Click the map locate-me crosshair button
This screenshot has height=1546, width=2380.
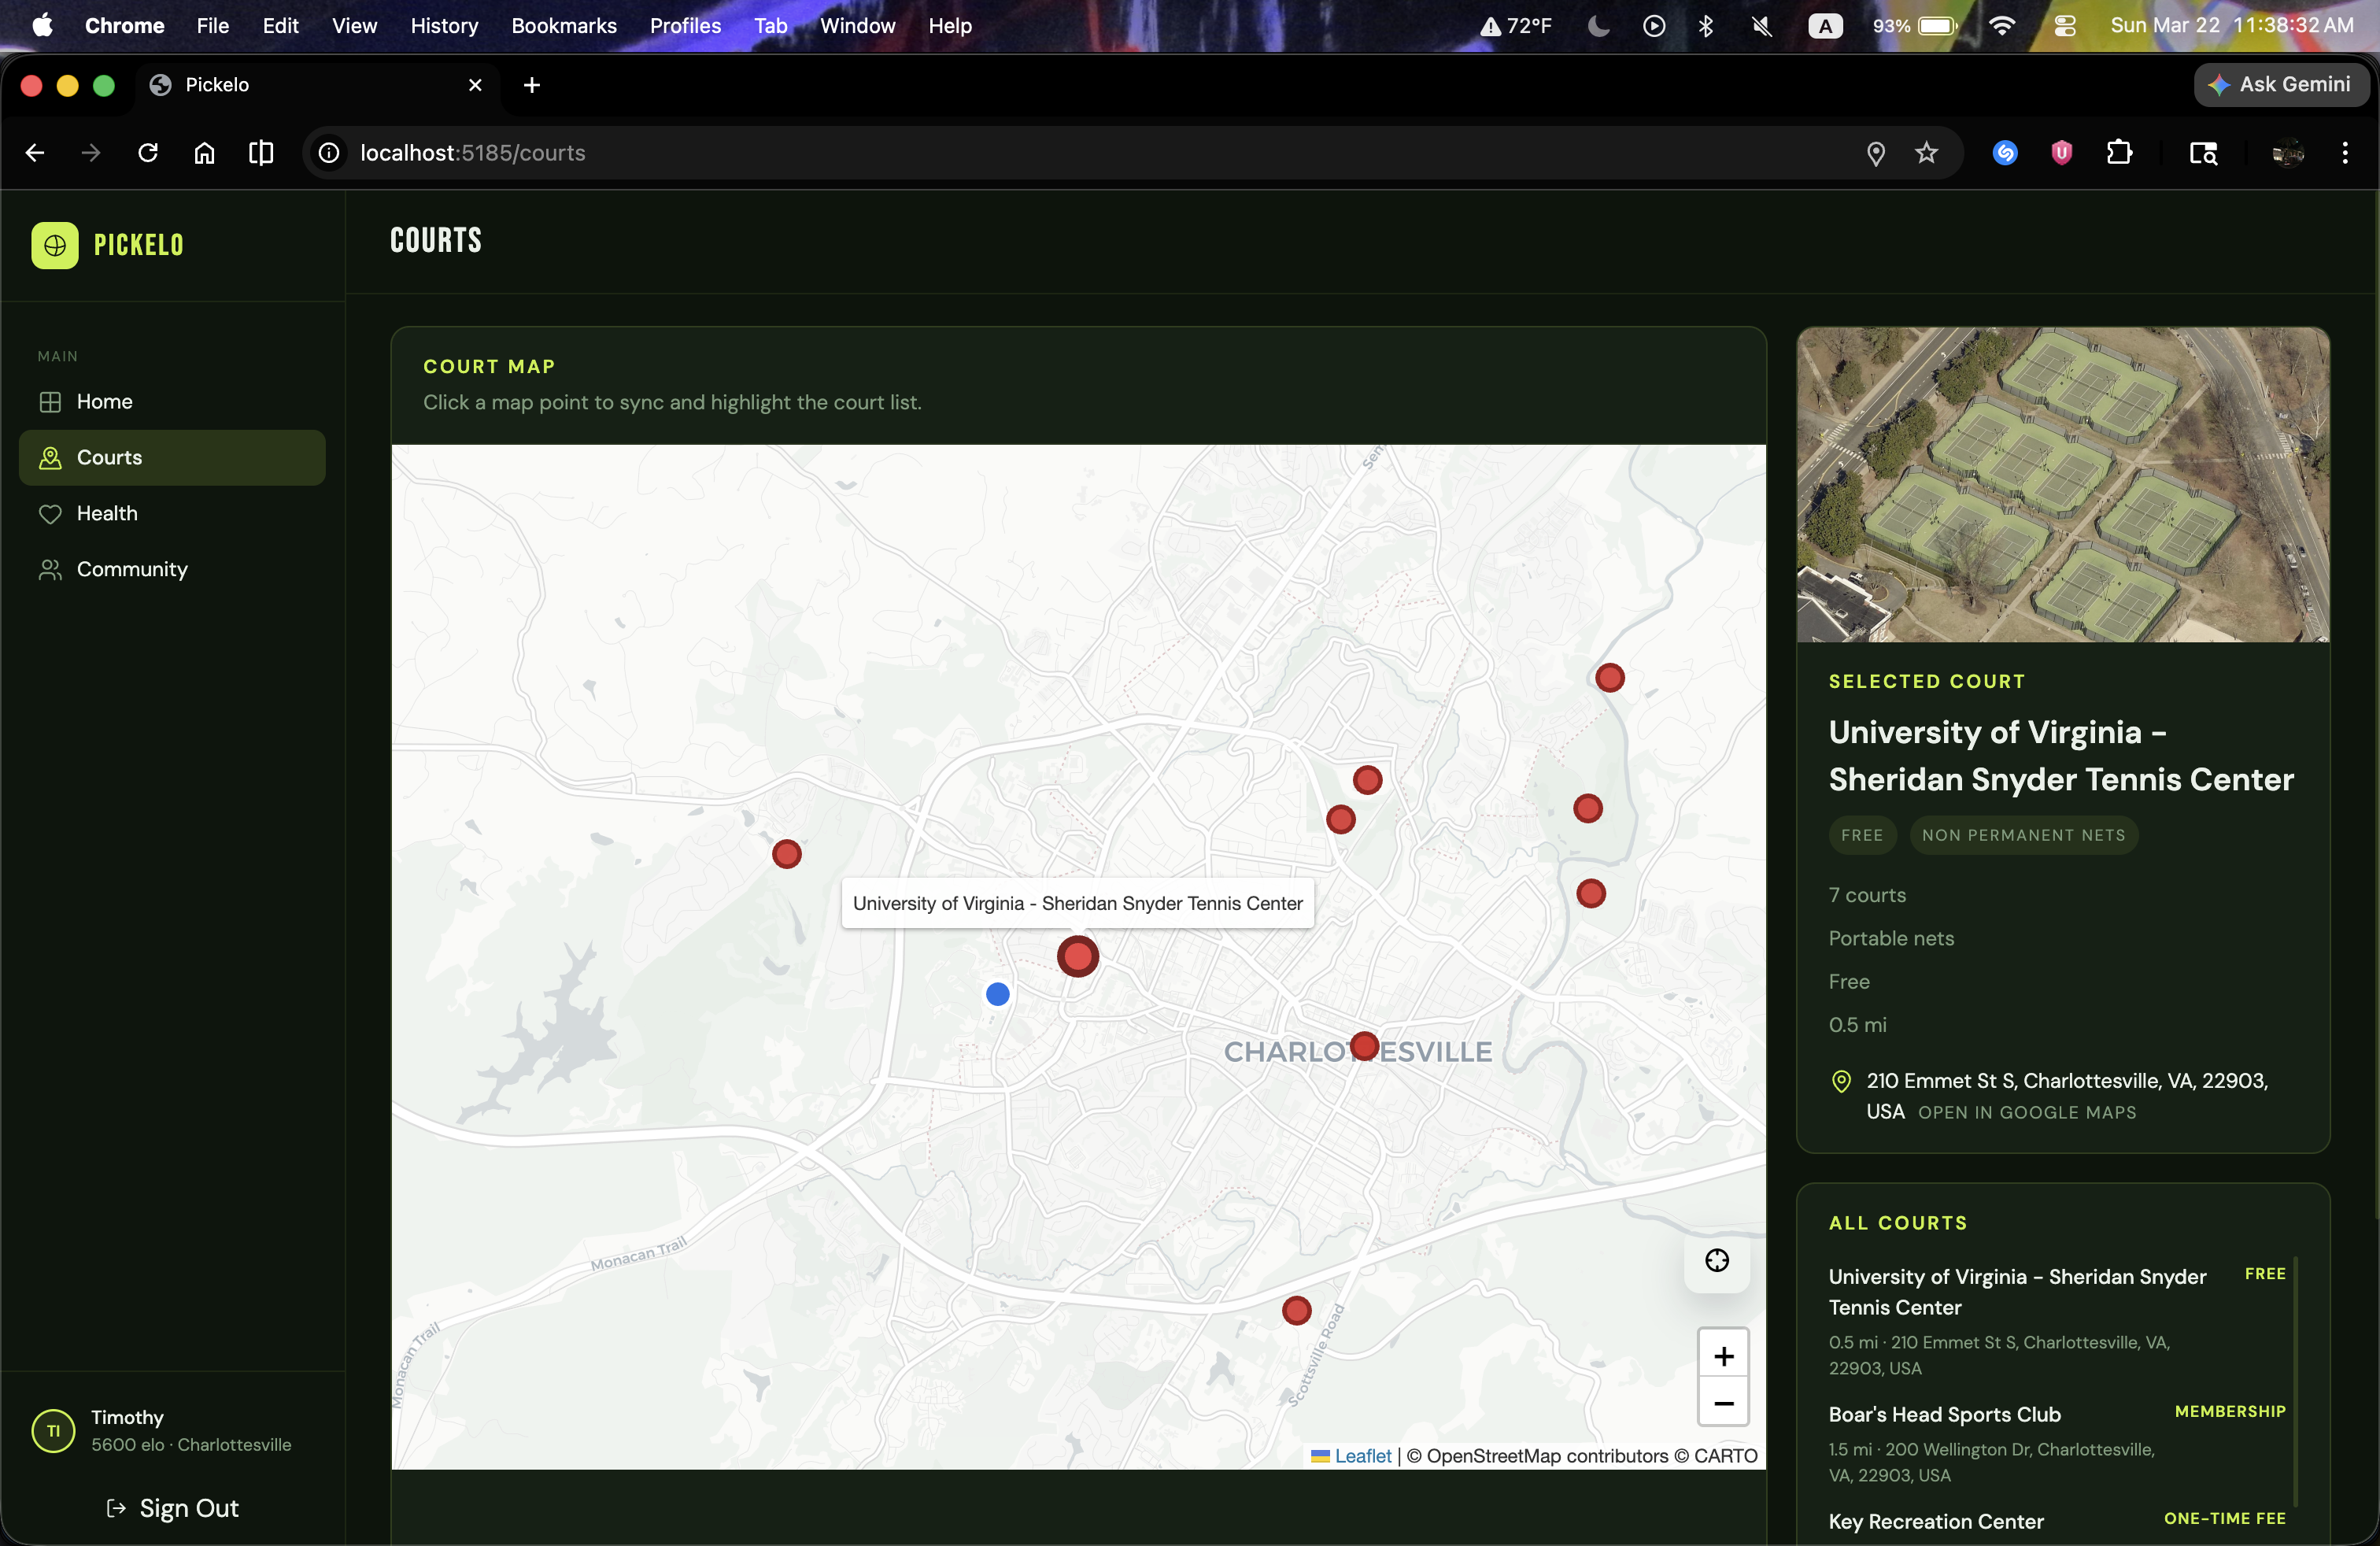1716,1260
